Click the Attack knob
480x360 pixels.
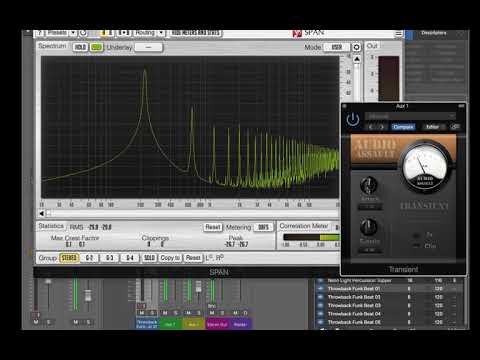pyautogui.click(x=369, y=185)
